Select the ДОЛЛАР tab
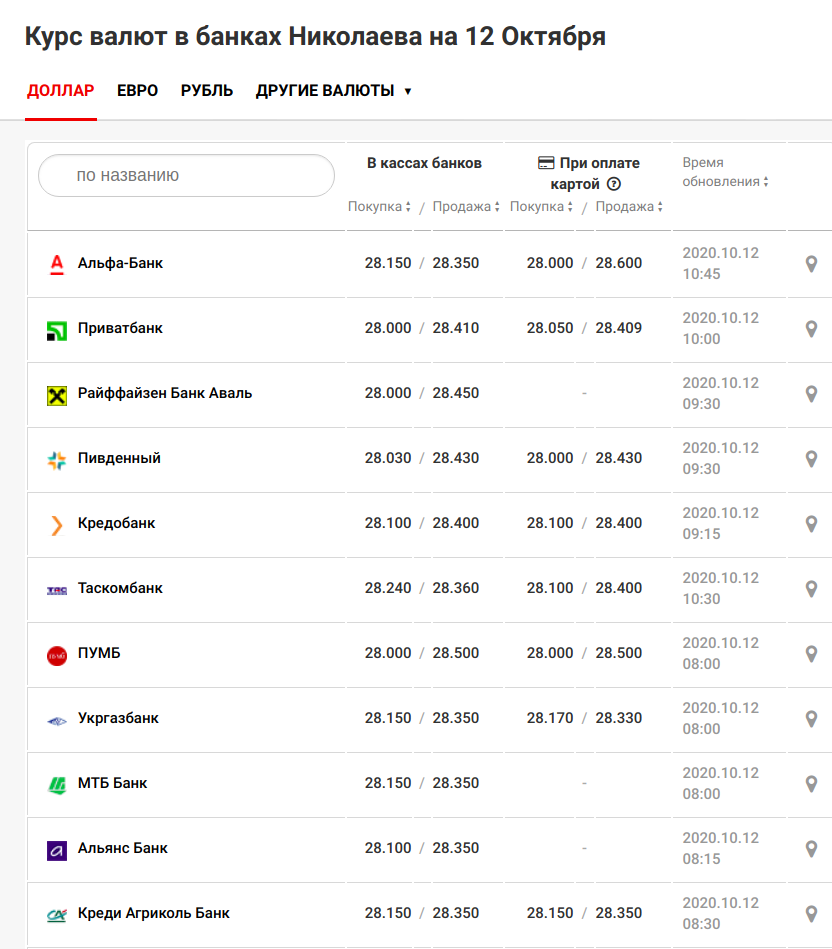The height and width of the screenshot is (949, 832). point(61,91)
